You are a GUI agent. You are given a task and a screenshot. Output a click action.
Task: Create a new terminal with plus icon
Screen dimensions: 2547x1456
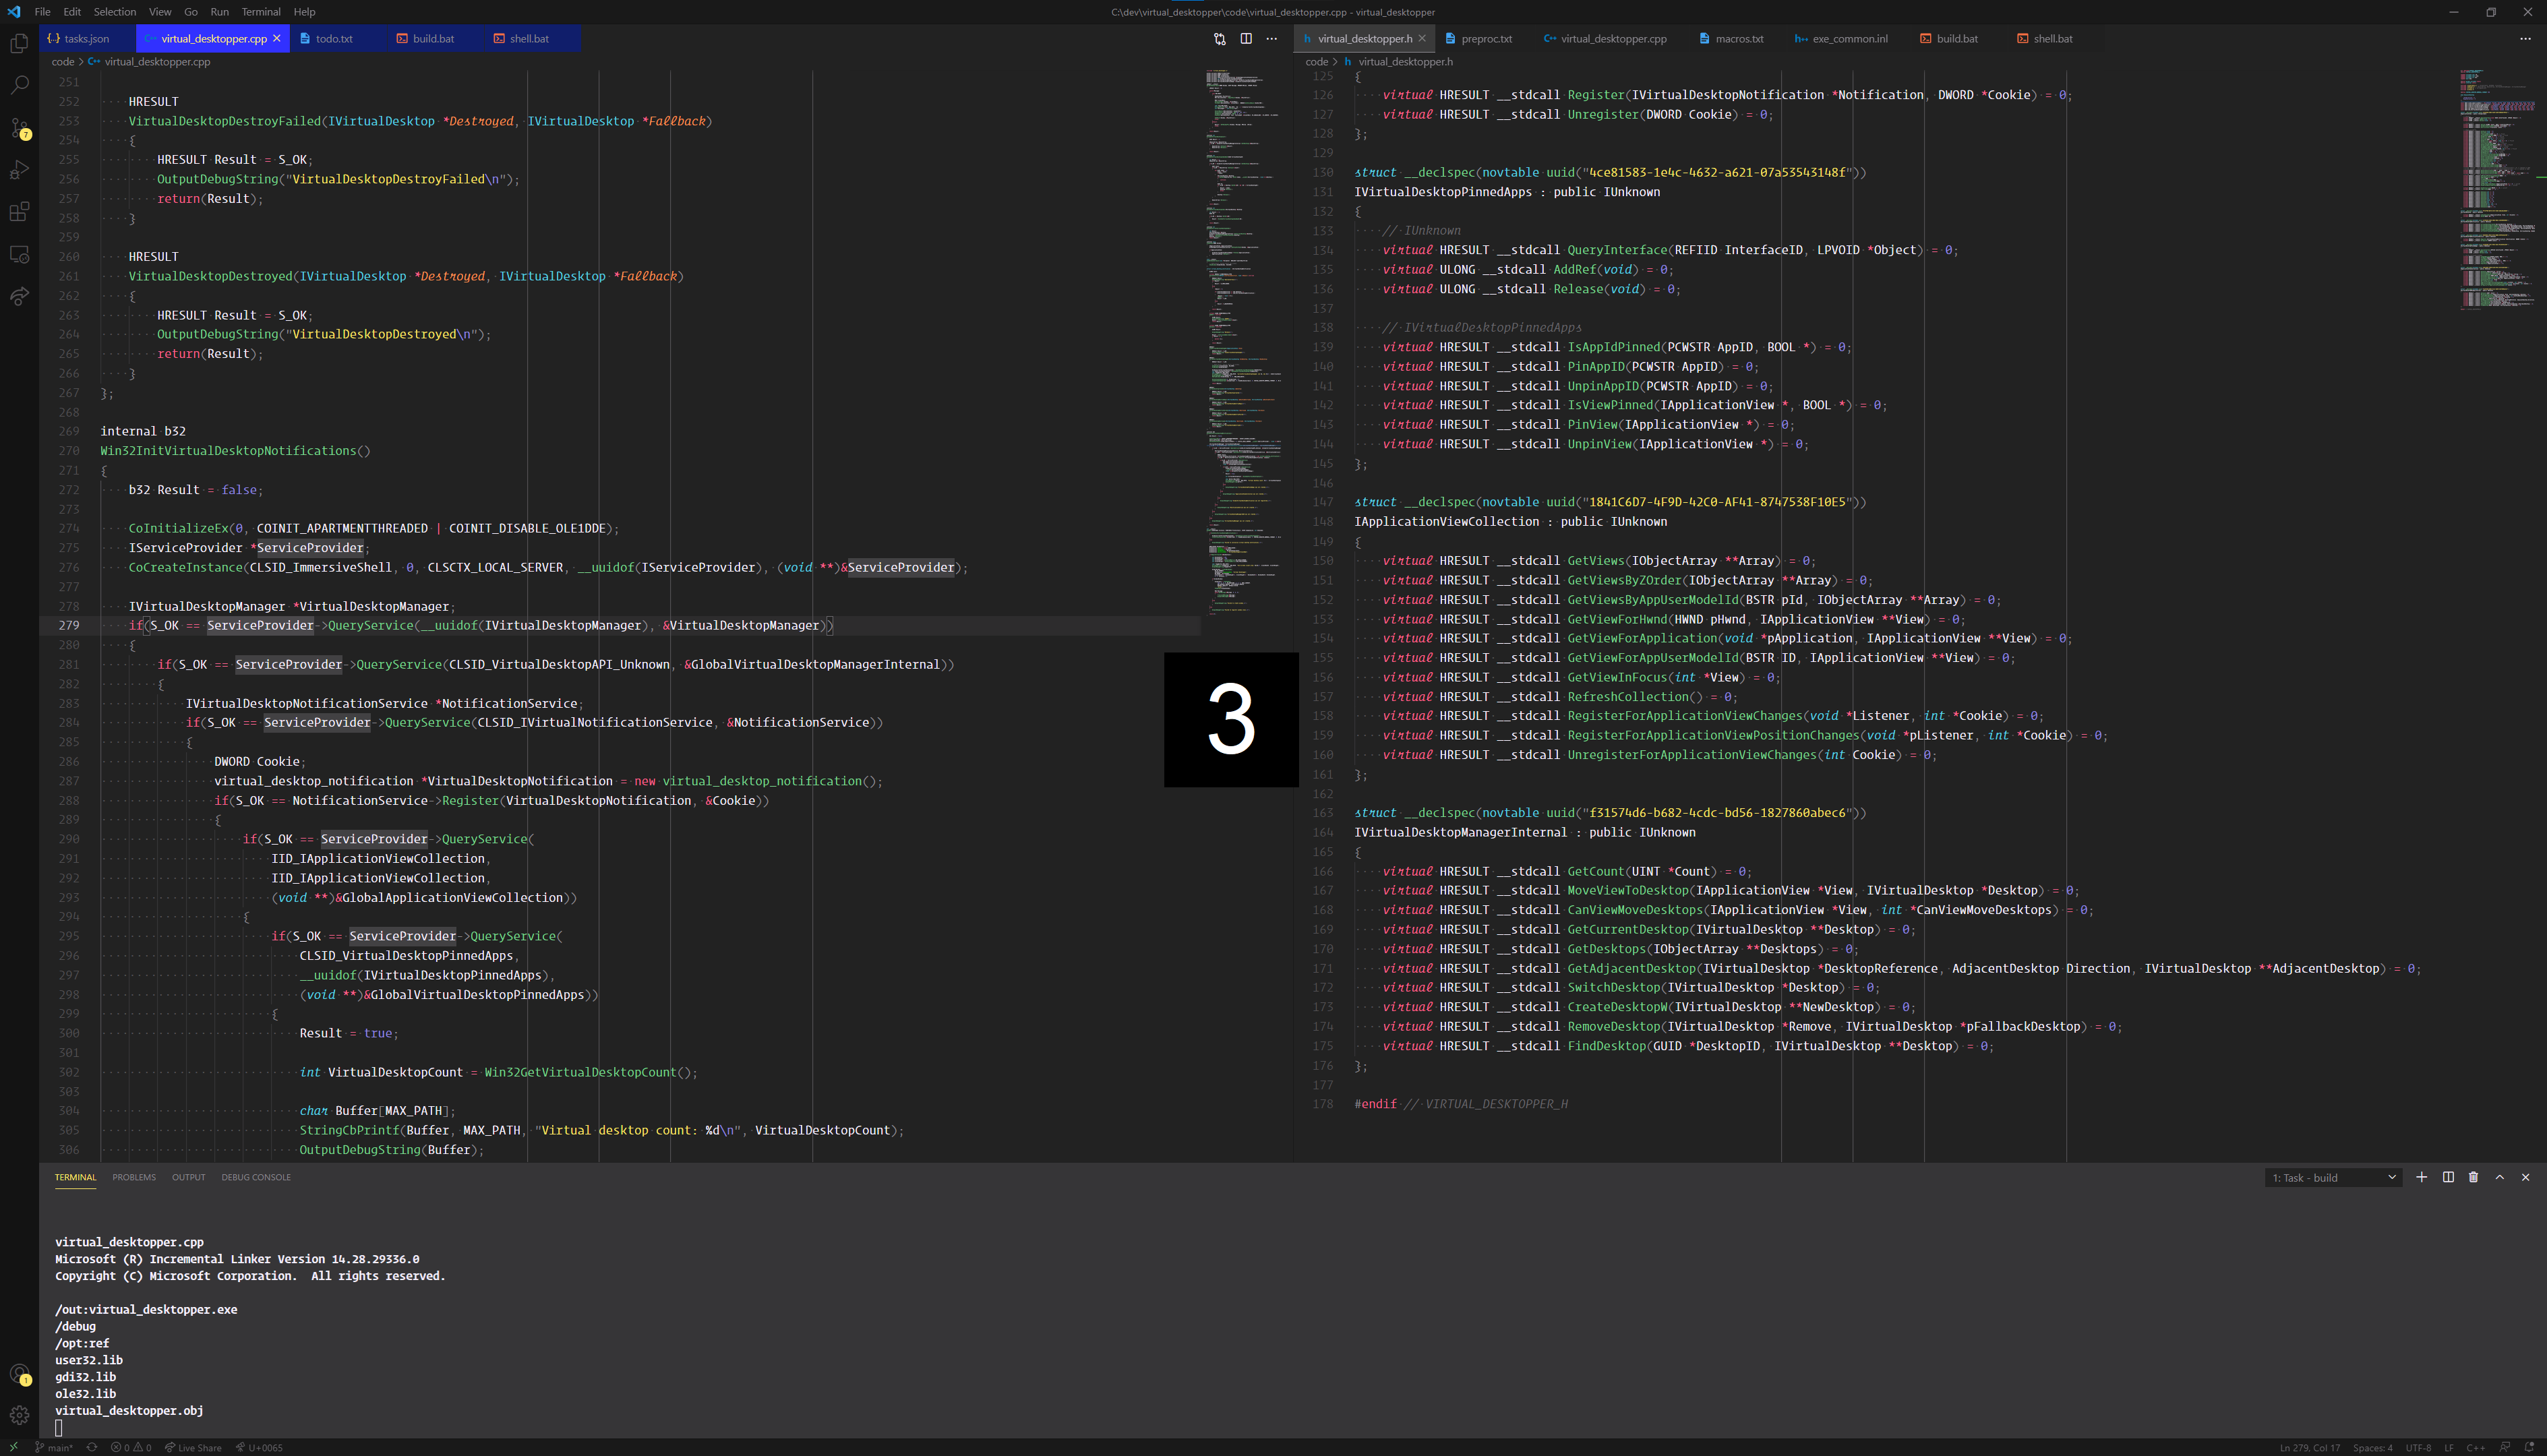(2421, 1177)
